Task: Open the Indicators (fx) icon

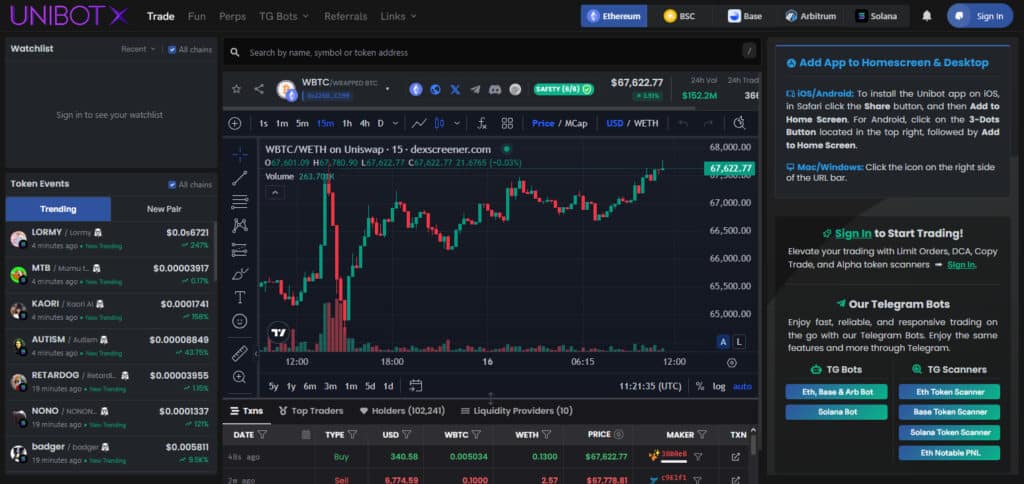Action: pos(482,123)
